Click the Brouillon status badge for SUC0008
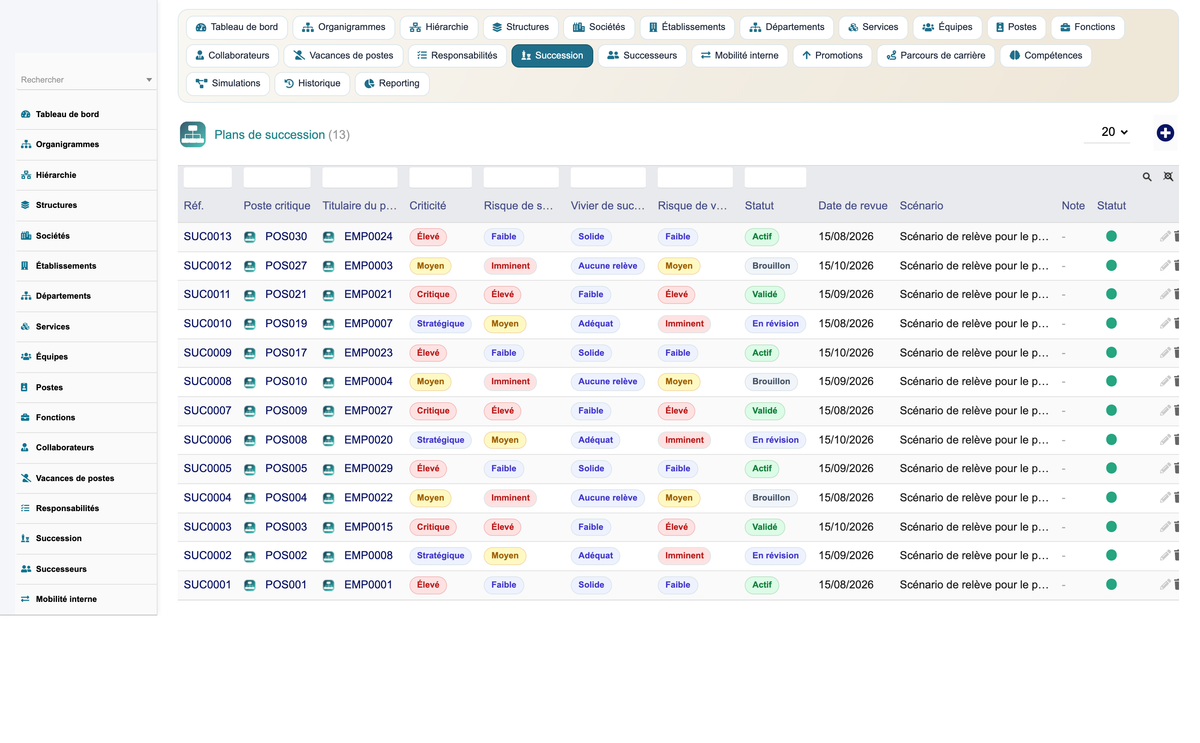 tap(771, 382)
